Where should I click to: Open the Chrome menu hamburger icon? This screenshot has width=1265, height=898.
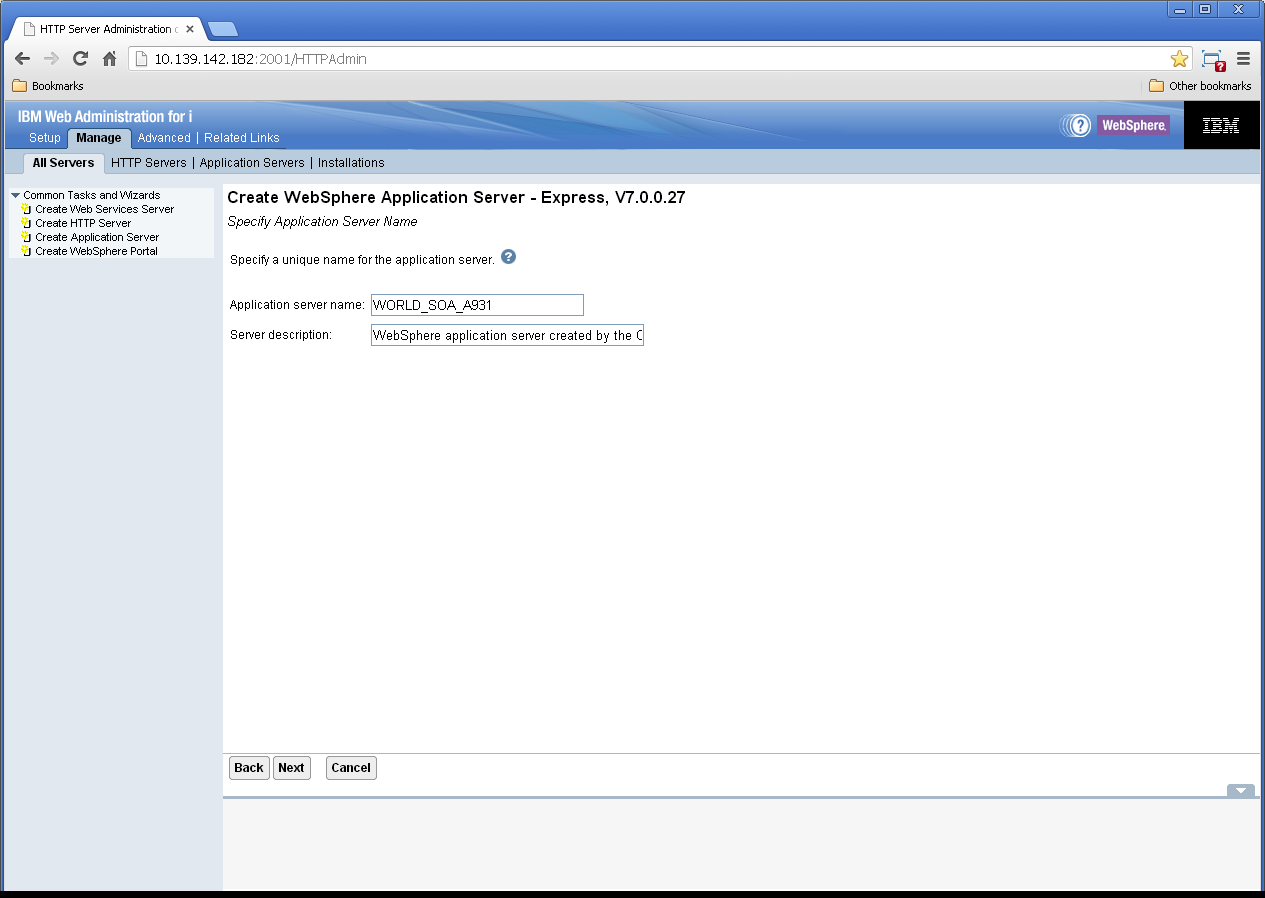[1244, 59]
